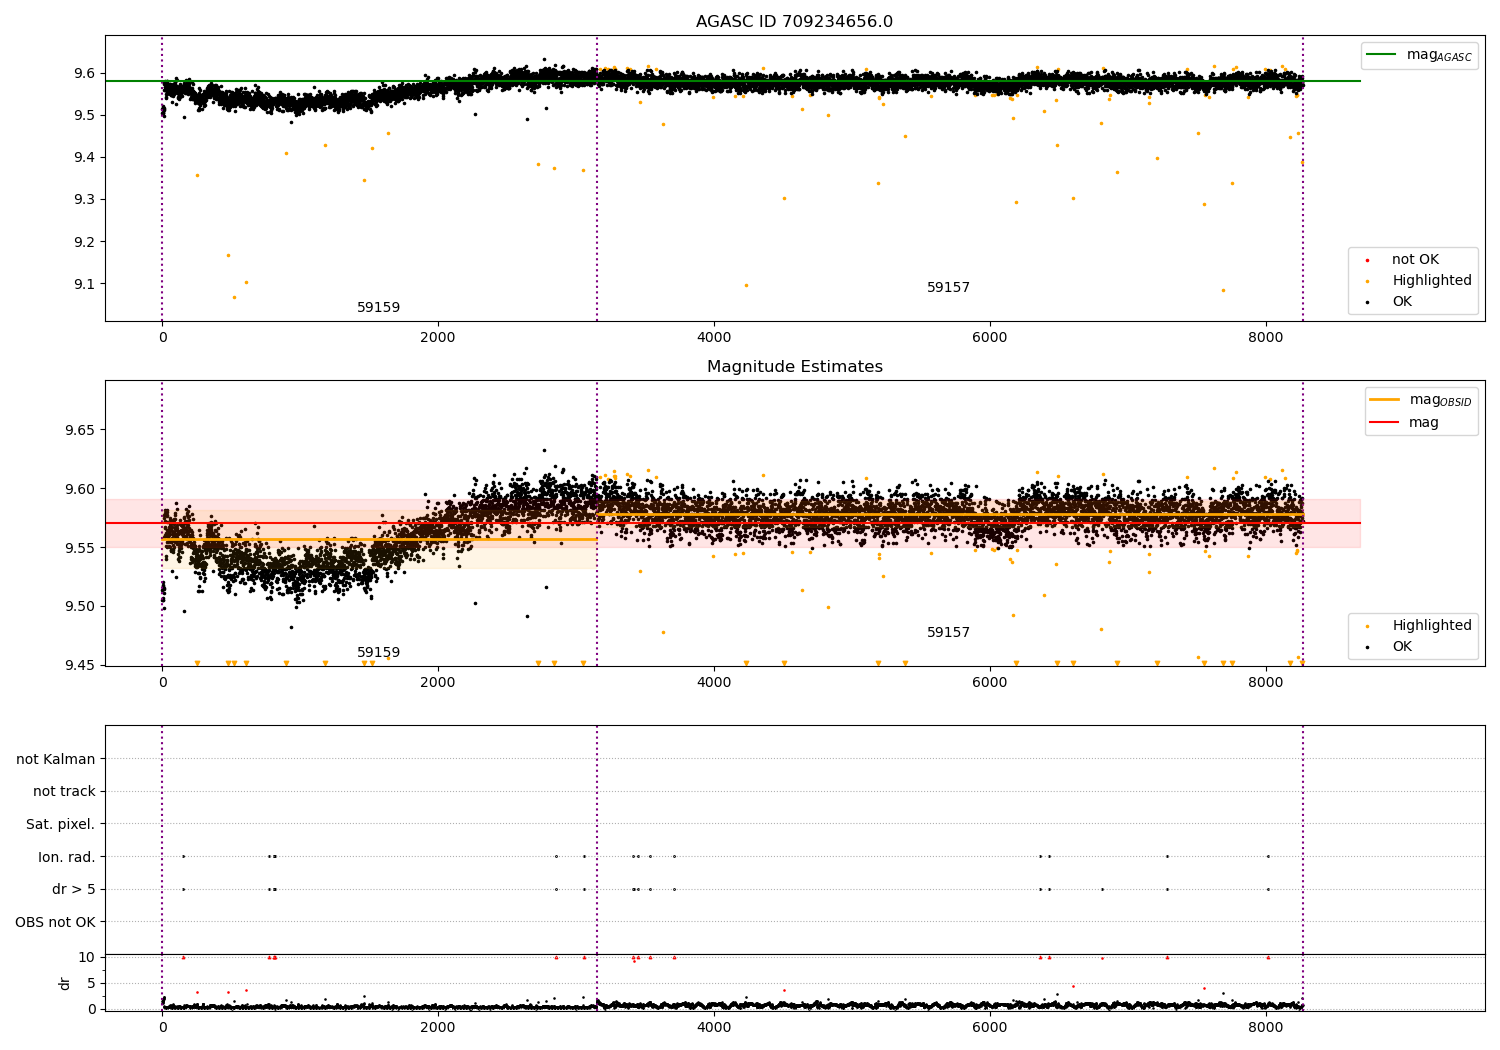
Task: Click the 'OBS not OK' row label
Action: click(56, 922)
